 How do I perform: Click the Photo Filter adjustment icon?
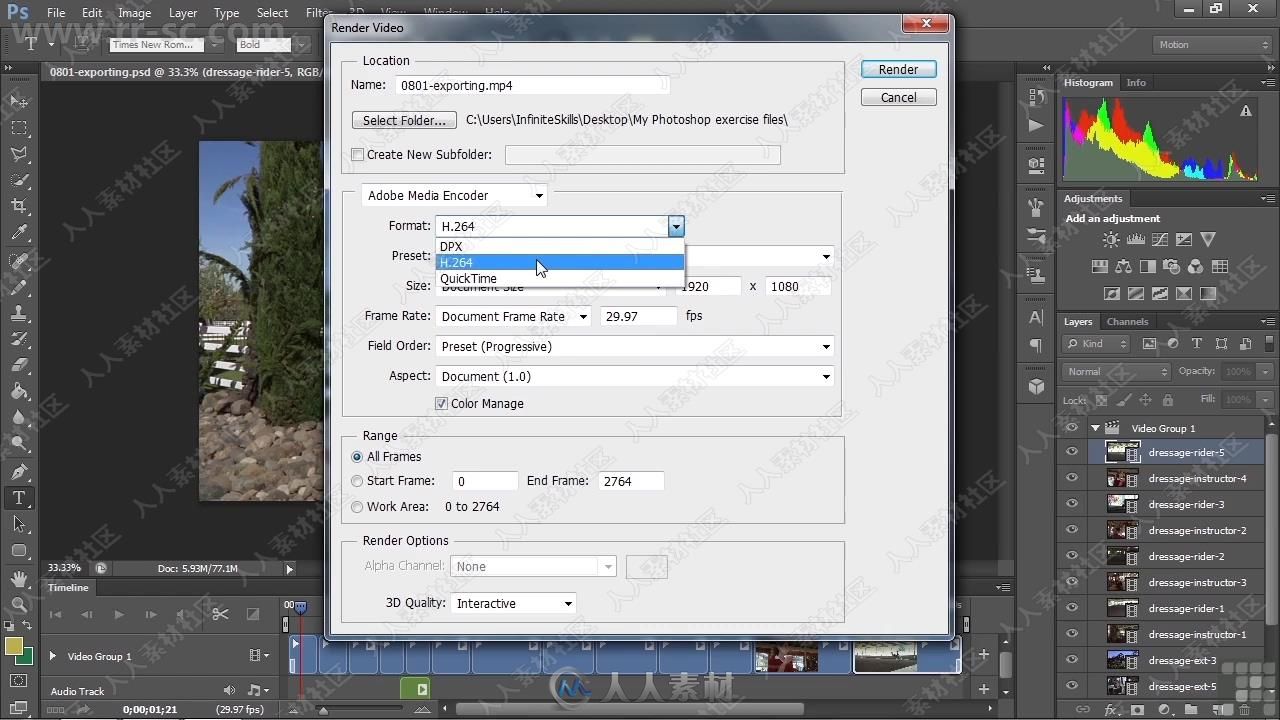coord(1171,267)
